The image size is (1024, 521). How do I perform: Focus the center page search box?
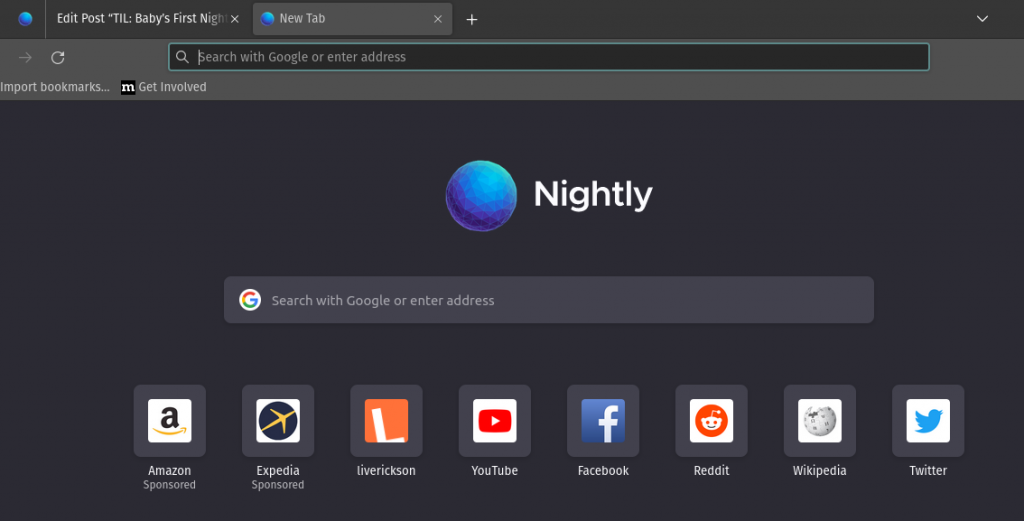pos(549,300)
